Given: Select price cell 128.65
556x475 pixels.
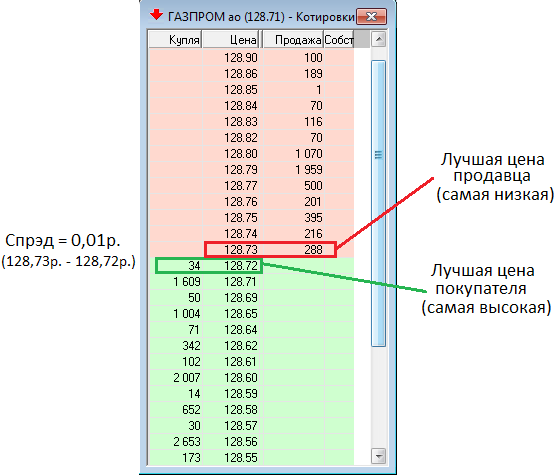Looking at the screenshot, I should [232, 314].
